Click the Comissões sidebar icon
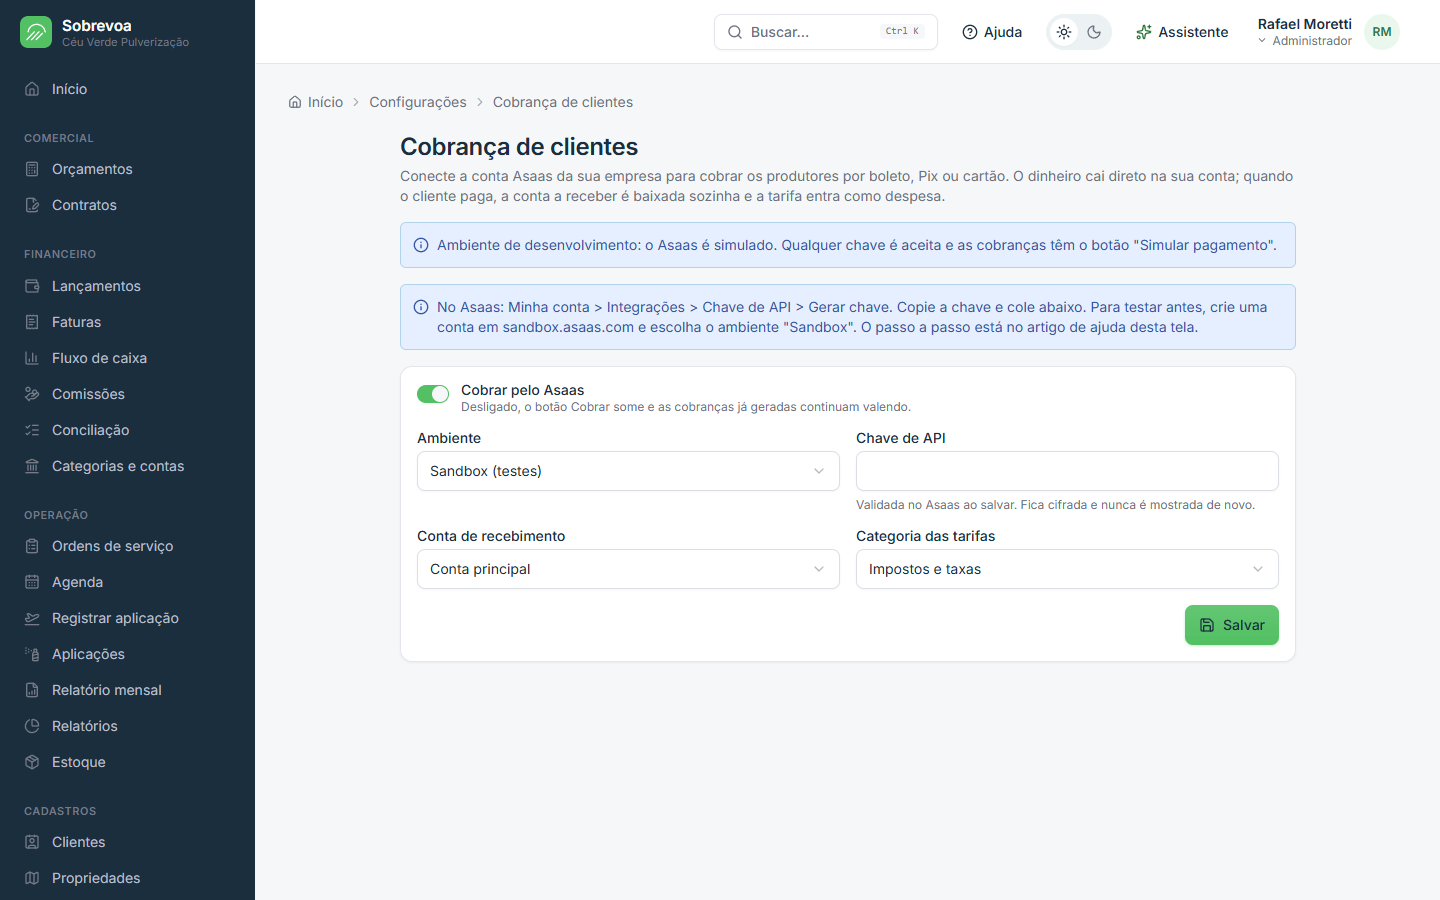This screenshot has width=1440, height=900. coord(32,394)
